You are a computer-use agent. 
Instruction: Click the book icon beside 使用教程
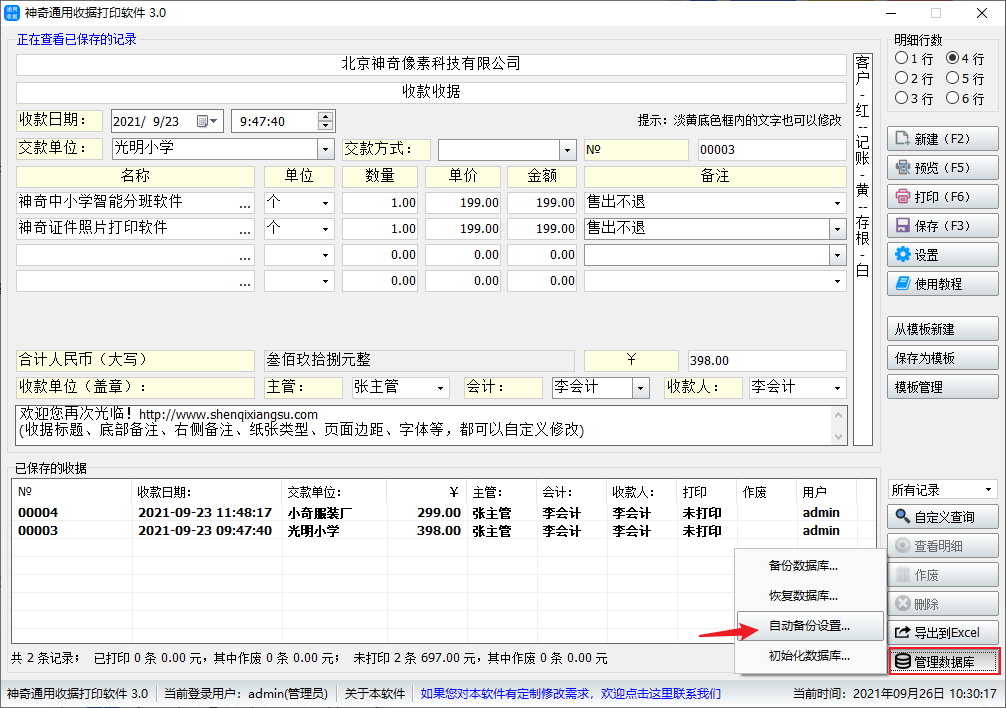[903, 283]
